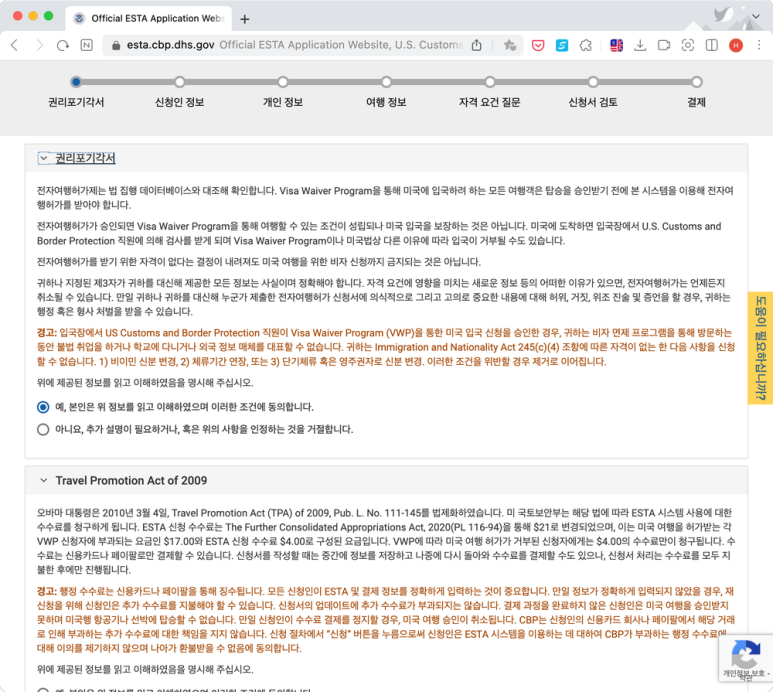Click the 신청인 정보 step label
The image size is (773, 692).
179,102
